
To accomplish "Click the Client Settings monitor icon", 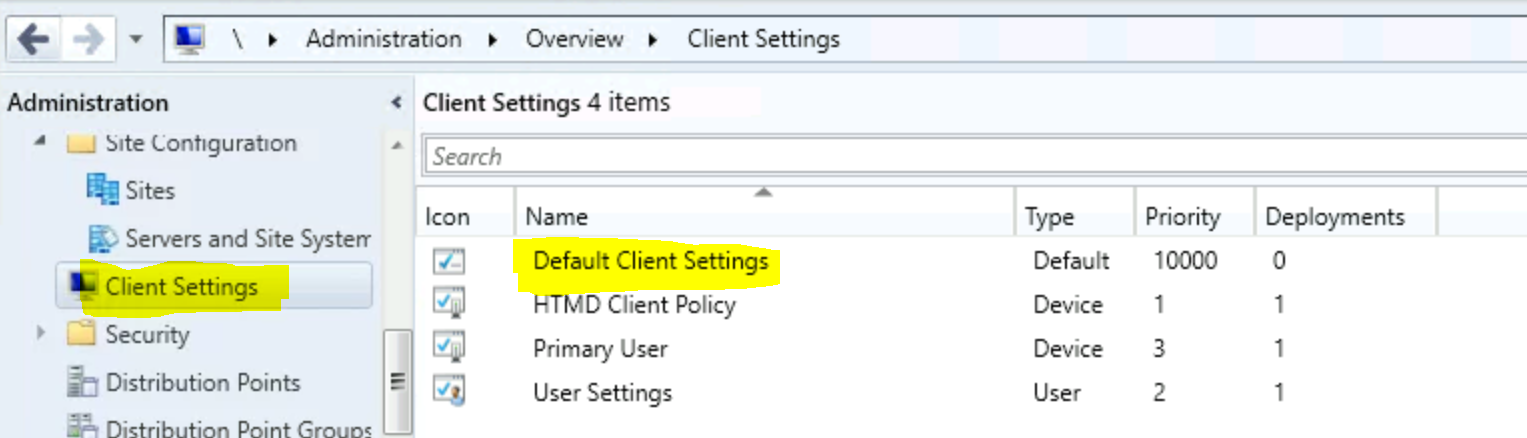I will (x=84, y=285).
